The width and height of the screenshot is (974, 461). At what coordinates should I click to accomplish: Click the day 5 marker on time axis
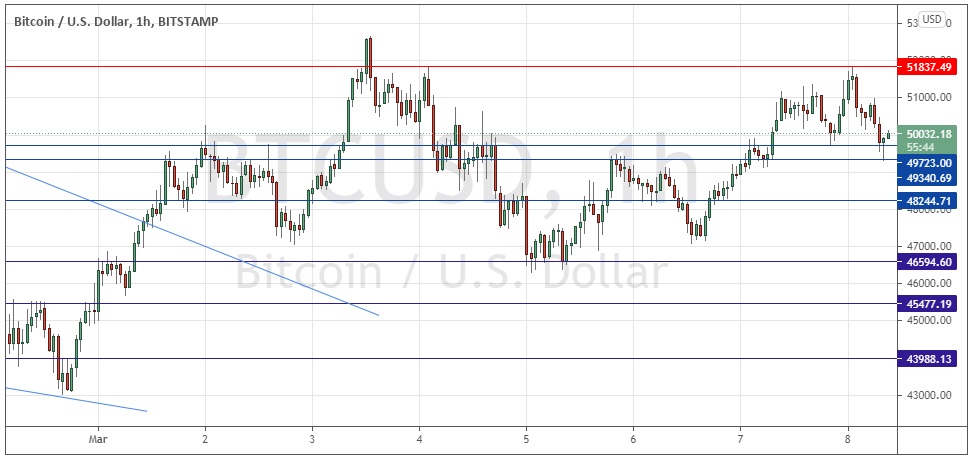[526, 439]
